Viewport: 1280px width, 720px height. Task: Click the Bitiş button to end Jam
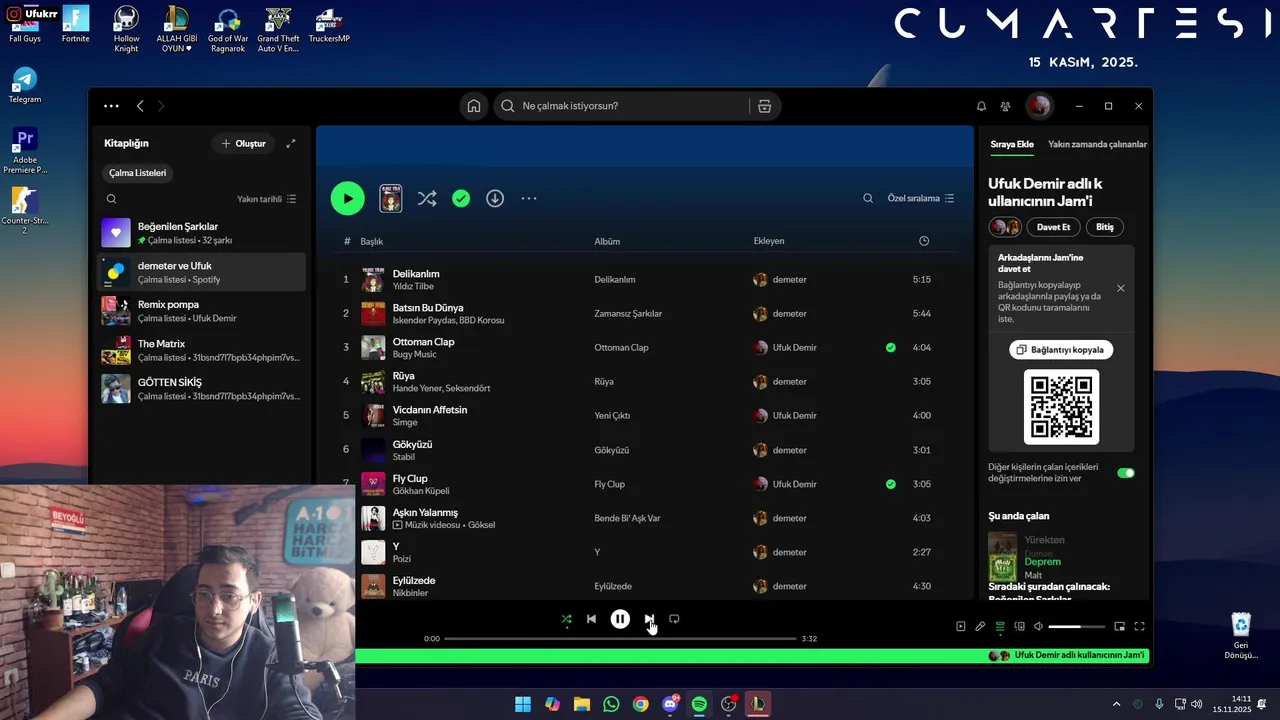click(1104, 227)
